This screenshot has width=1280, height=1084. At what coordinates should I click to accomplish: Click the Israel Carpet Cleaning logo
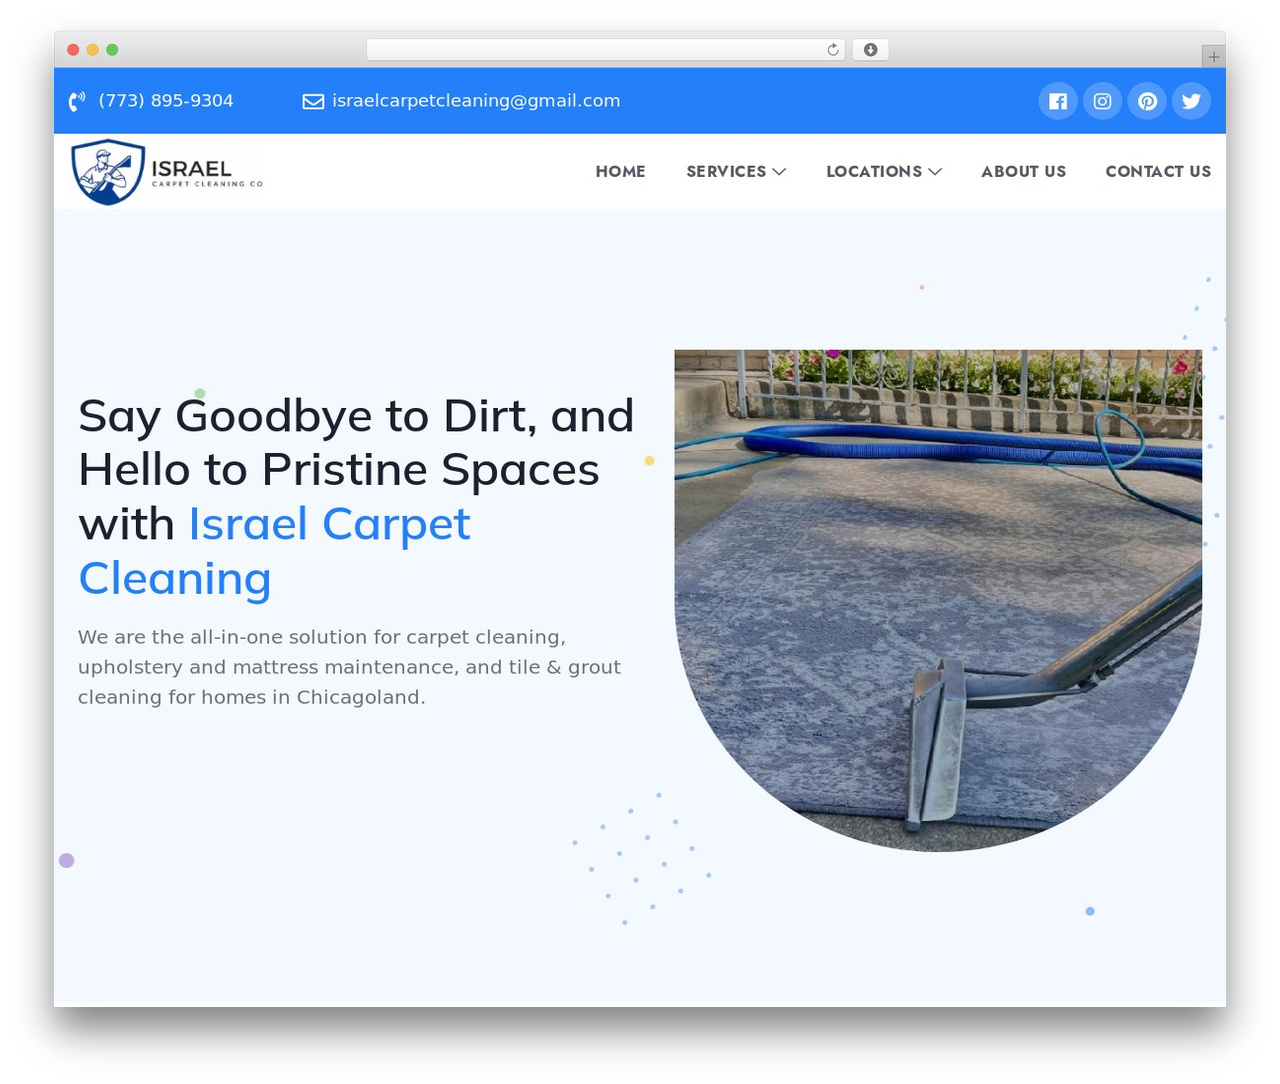pyautogui.click(x=167, y=172)
